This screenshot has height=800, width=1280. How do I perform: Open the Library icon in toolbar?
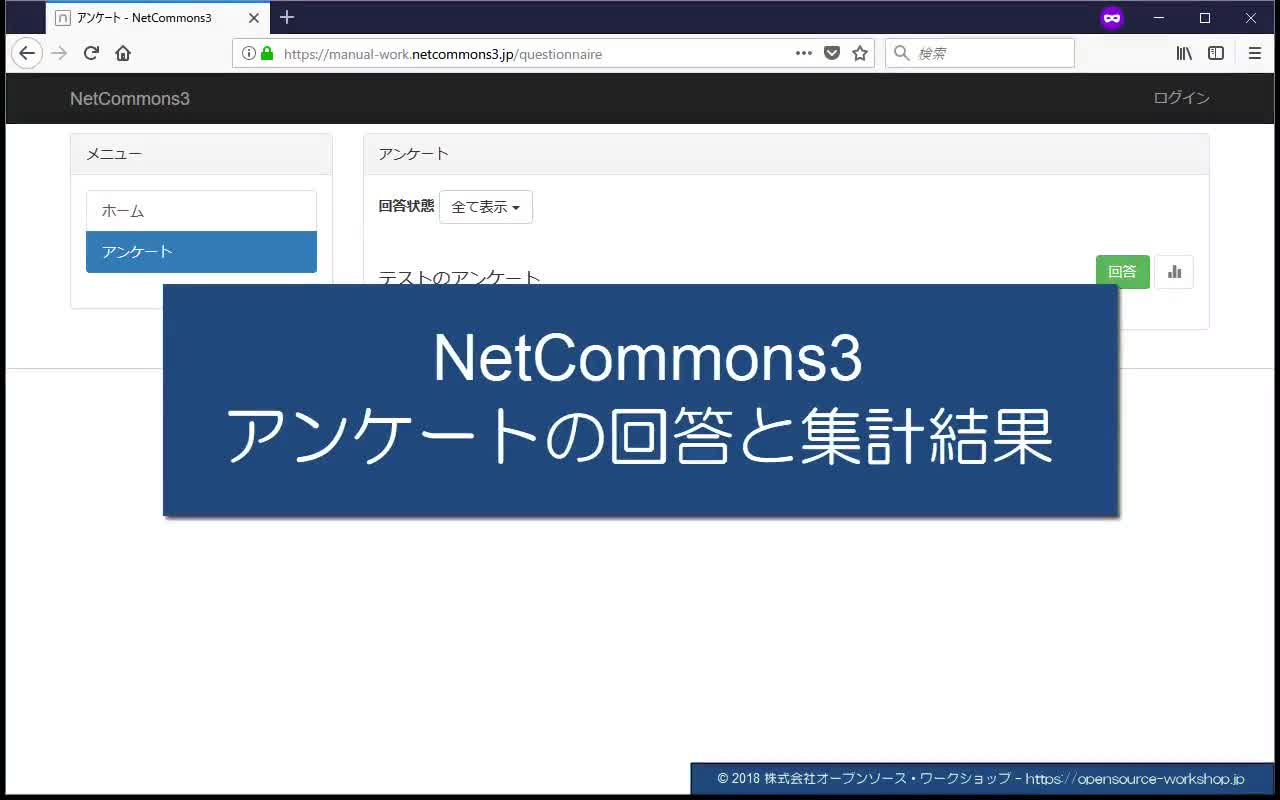(x=1184, y=53)
